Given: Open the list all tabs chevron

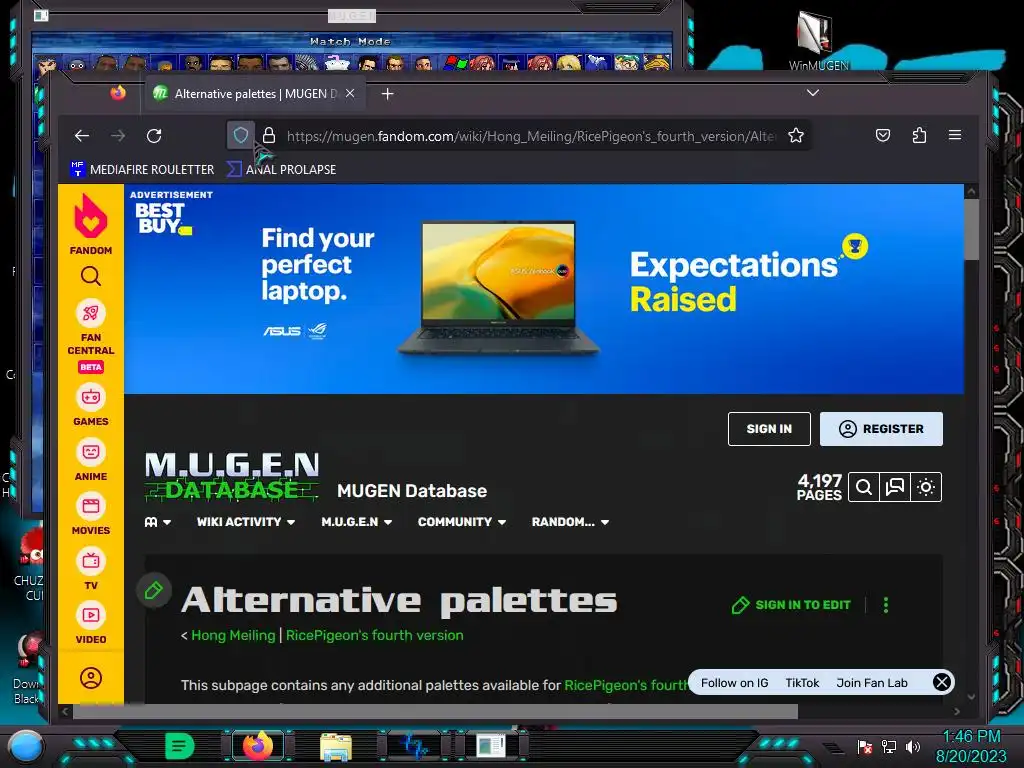Looking at the screenshot, I should click(x=812, y=93).
